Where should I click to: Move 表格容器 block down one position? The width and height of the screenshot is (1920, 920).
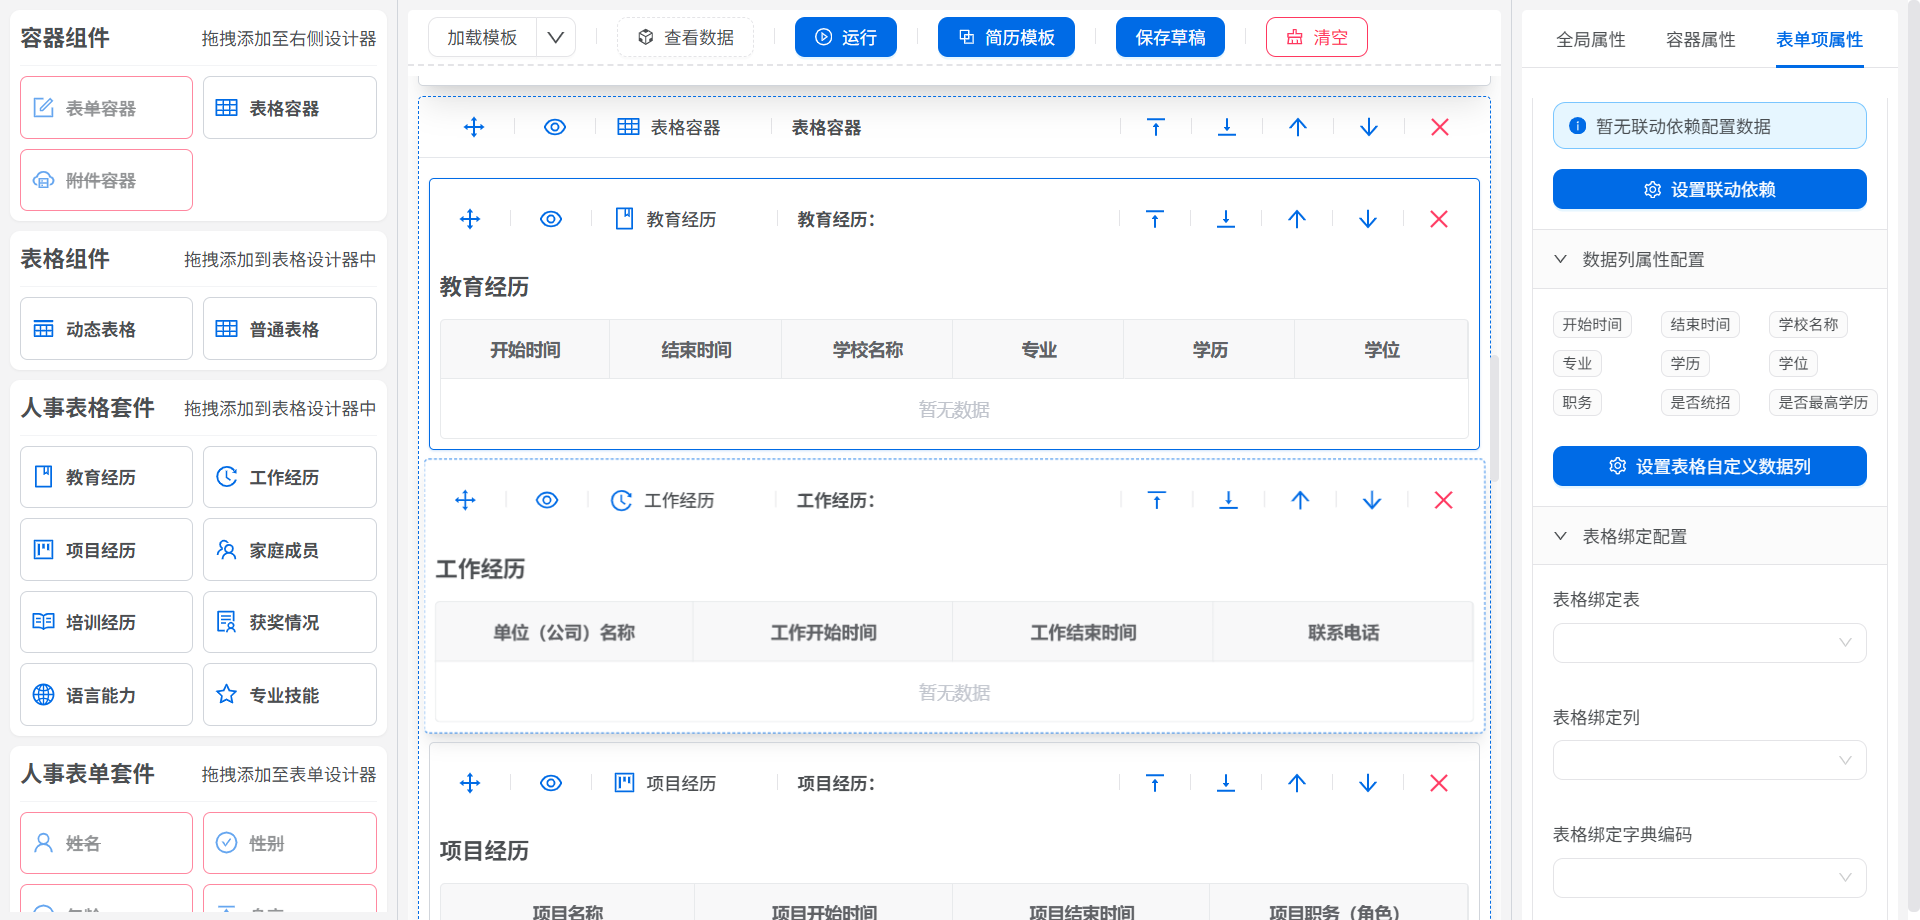[1369, 127]
